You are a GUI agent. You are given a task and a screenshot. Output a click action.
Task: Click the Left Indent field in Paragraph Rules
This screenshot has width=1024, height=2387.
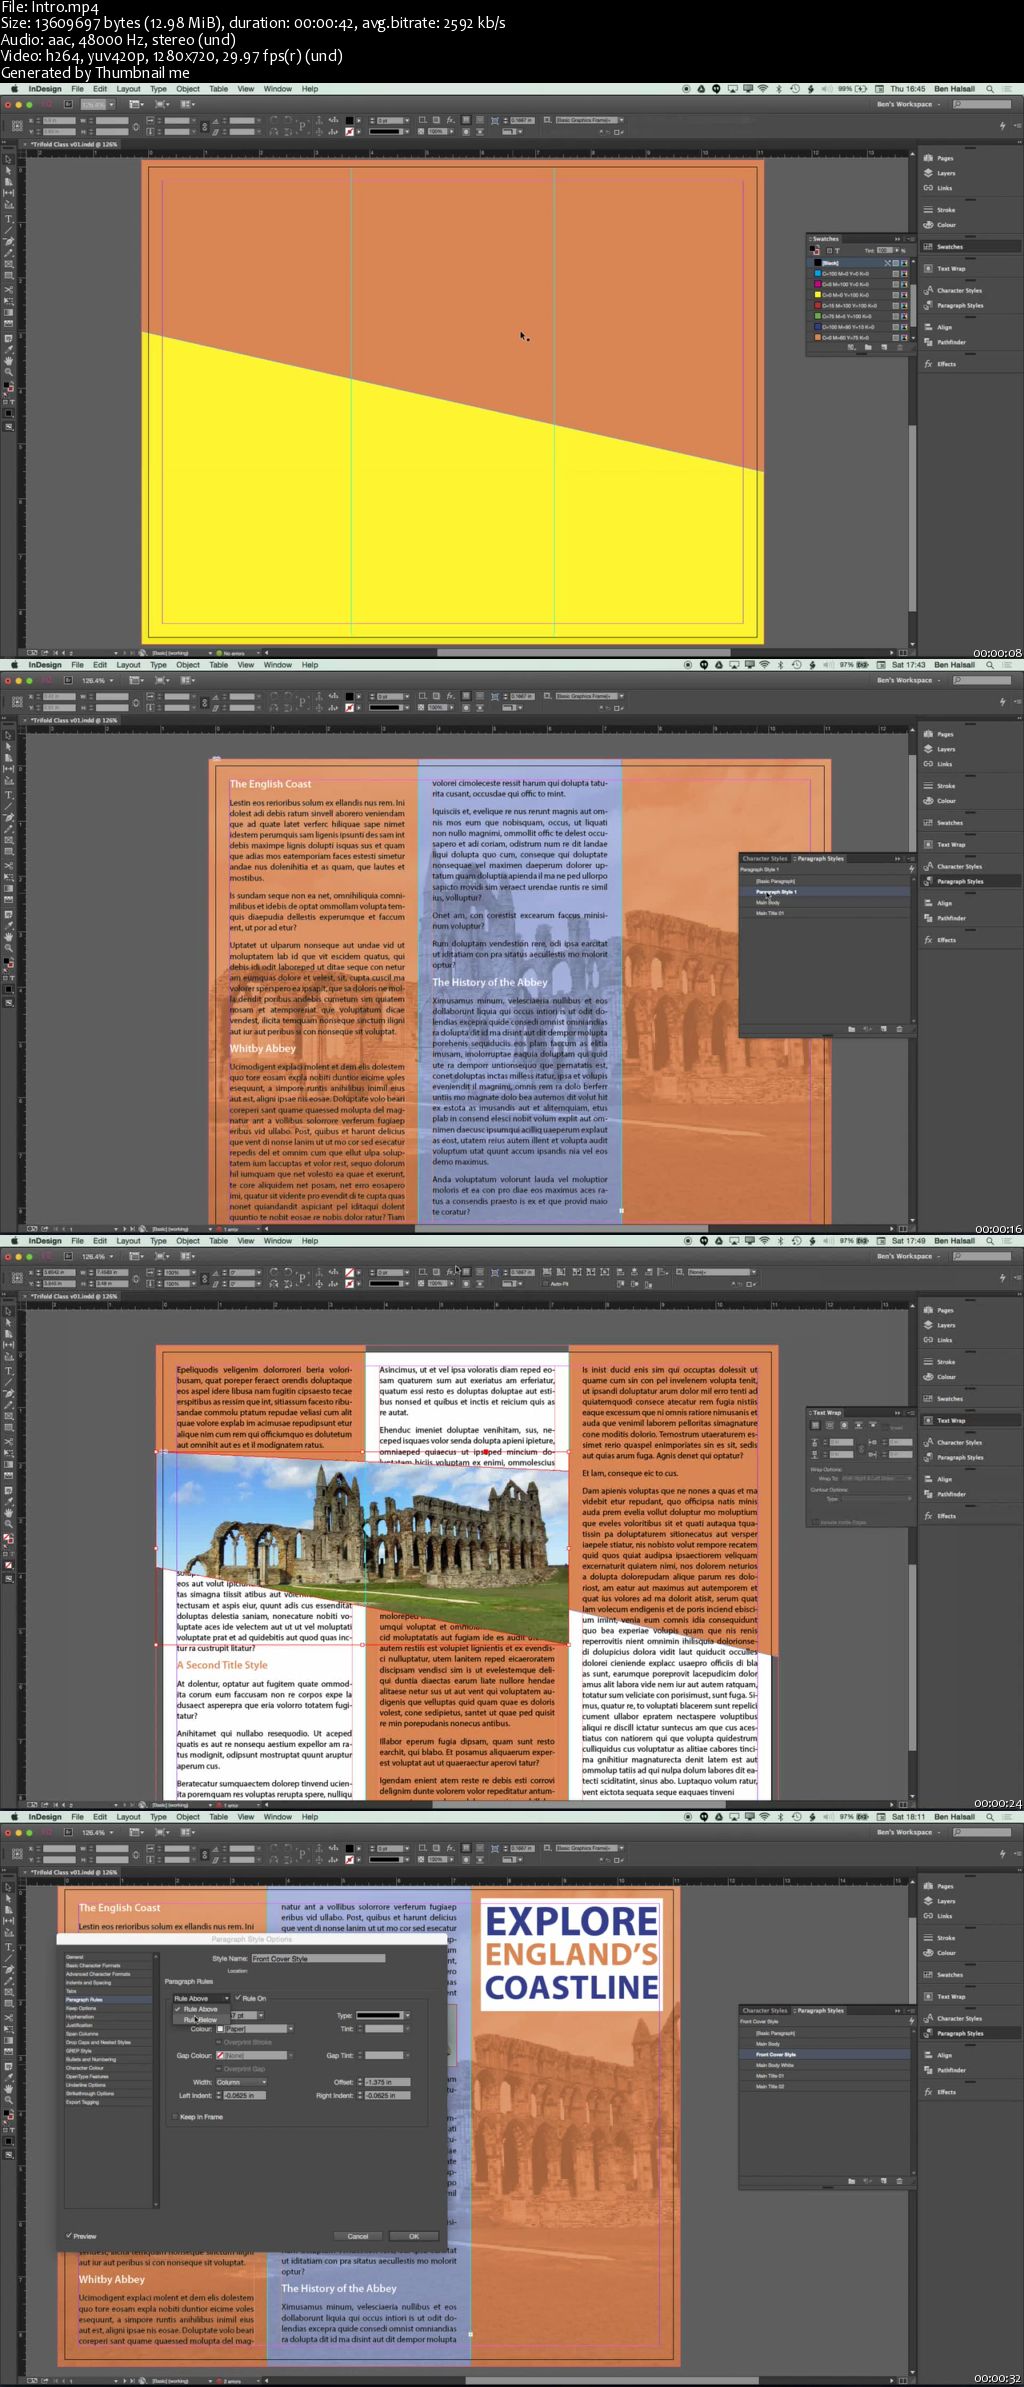coord(245,2096)
